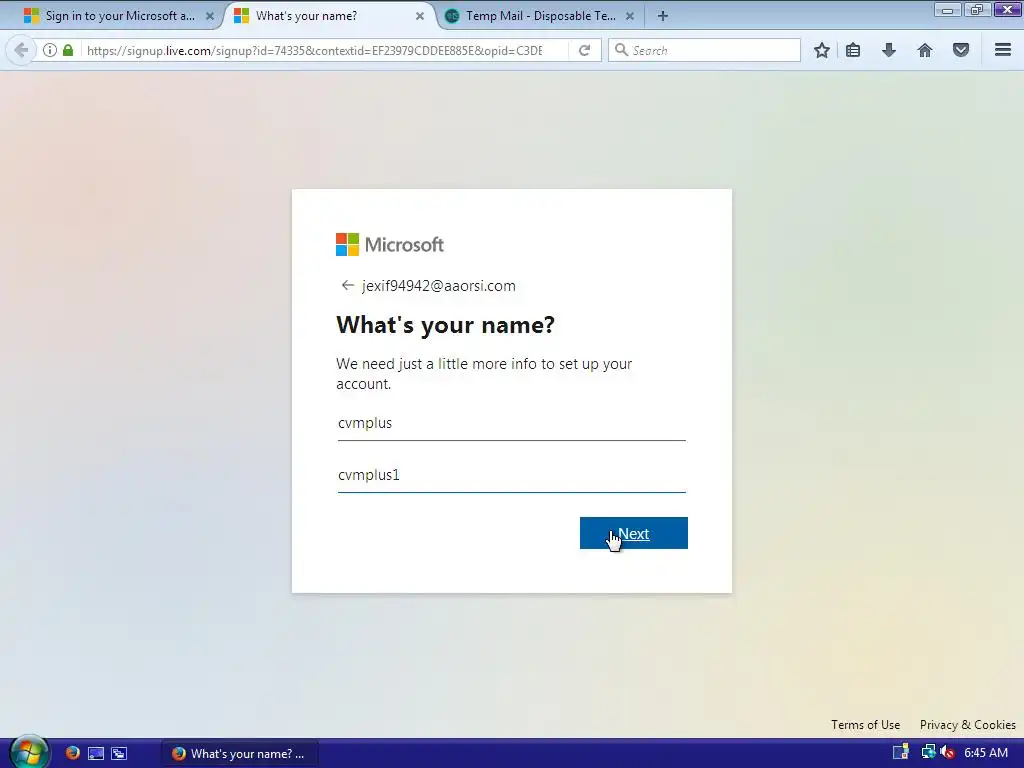Close the 'What's your name?' tab

[x=420, y=16]
